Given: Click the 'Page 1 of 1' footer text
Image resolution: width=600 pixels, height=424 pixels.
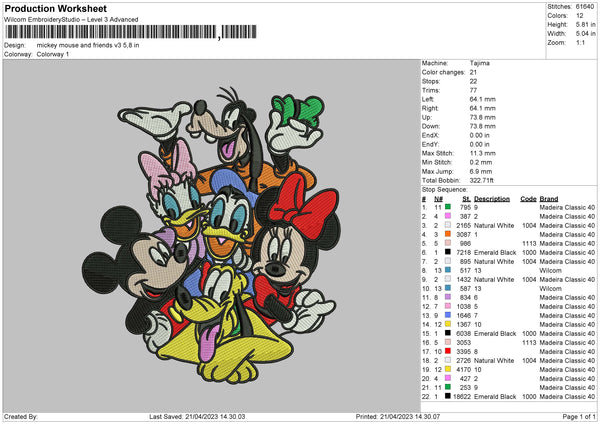Looking at the screenshot, I should (x=579, y=417).
